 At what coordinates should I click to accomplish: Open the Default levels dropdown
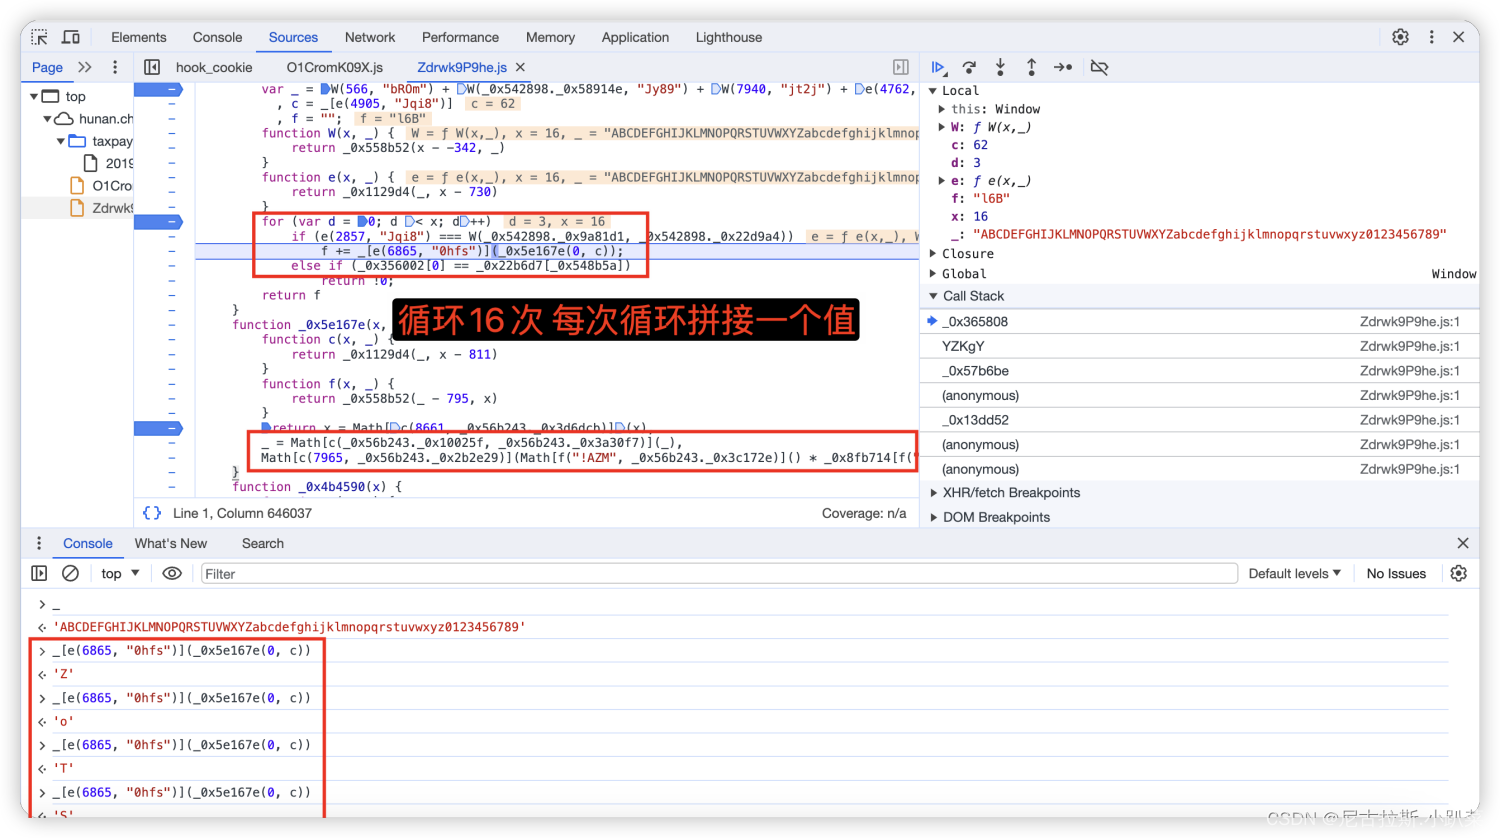tap(1295, 573)
